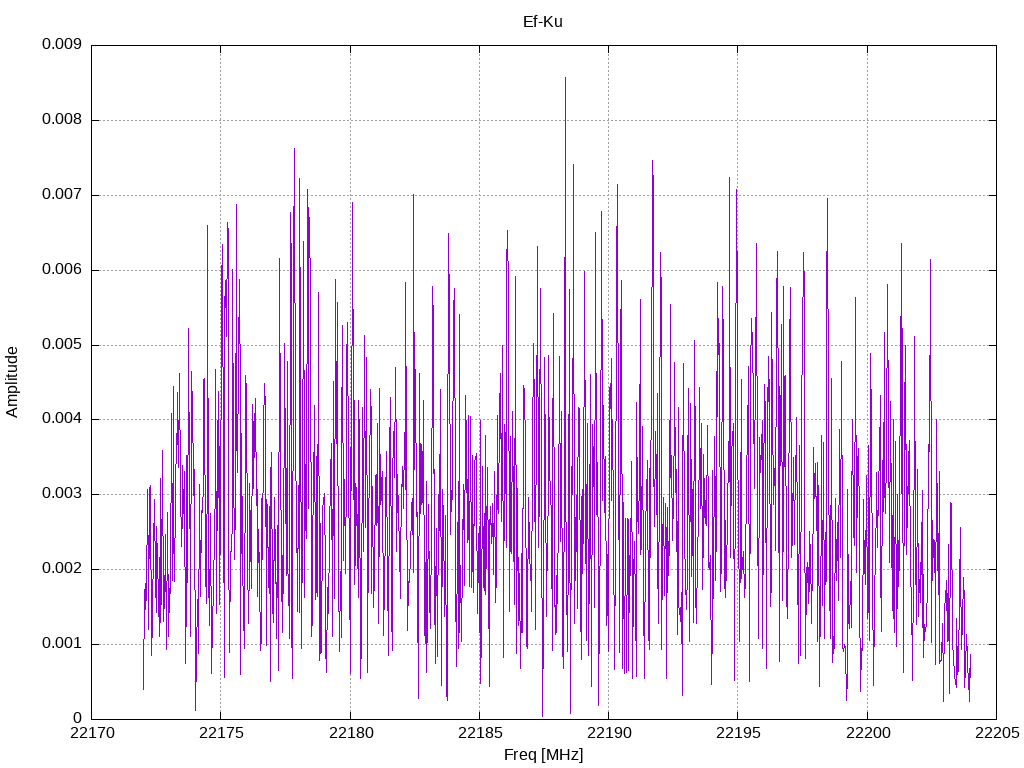Select the x-axis label Freq [MHz]
Screen dimensions: 1024x768
(543, 755)
